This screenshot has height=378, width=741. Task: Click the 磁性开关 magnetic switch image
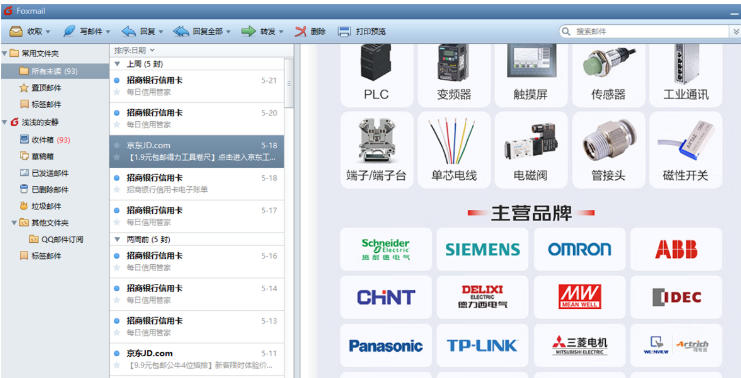(686, 140)
